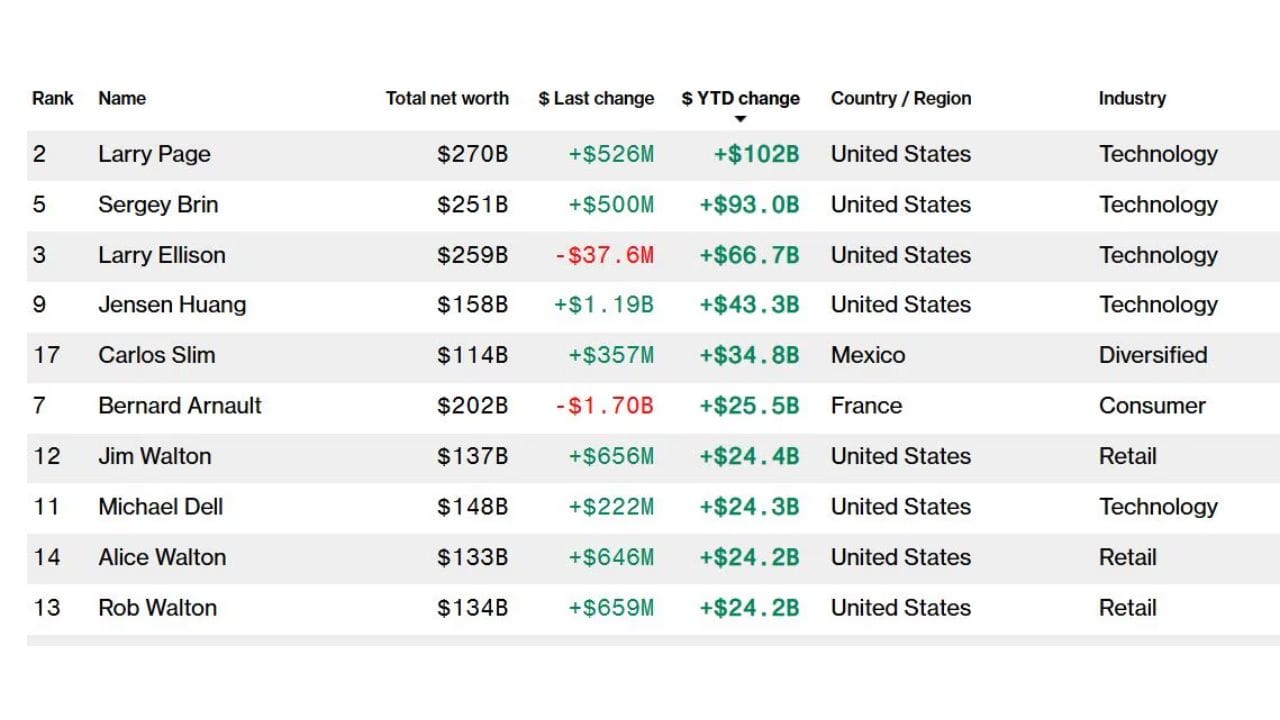
Task: Sort by the Rank column header
Action: click(52, 98)
